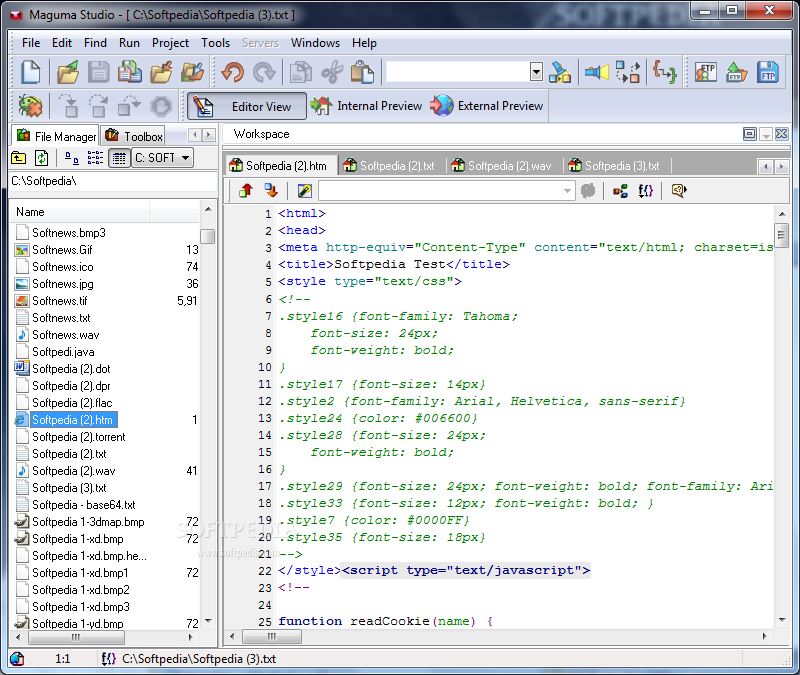Open the Windows menu
This screenshot has width=800, height=675.
click(x=315, y=43)
